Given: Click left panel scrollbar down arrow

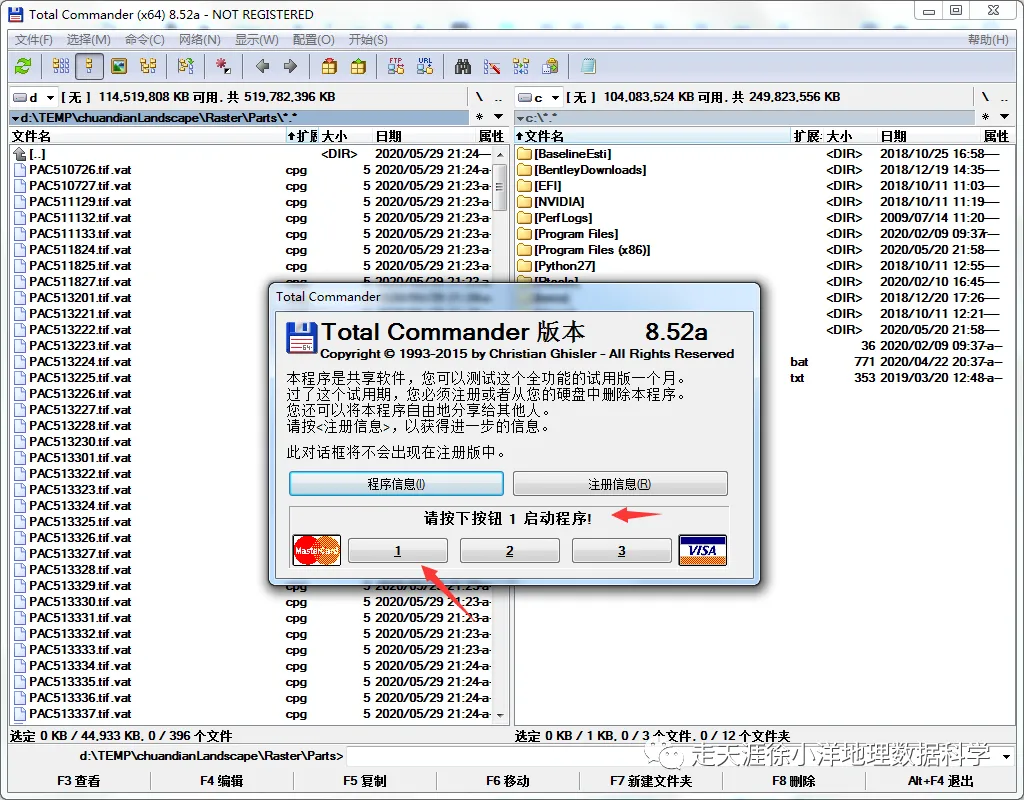Looking at the screenshot, I should (x=500, y=715).
